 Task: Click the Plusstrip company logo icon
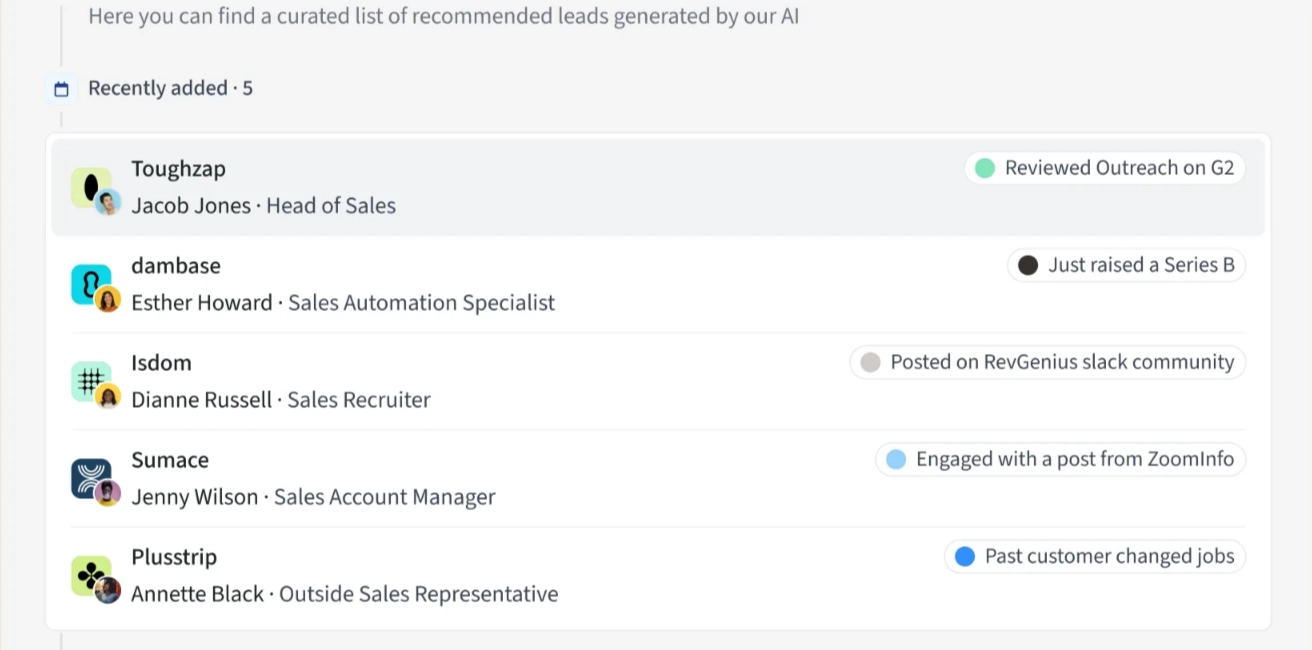(x=89, y=574)
